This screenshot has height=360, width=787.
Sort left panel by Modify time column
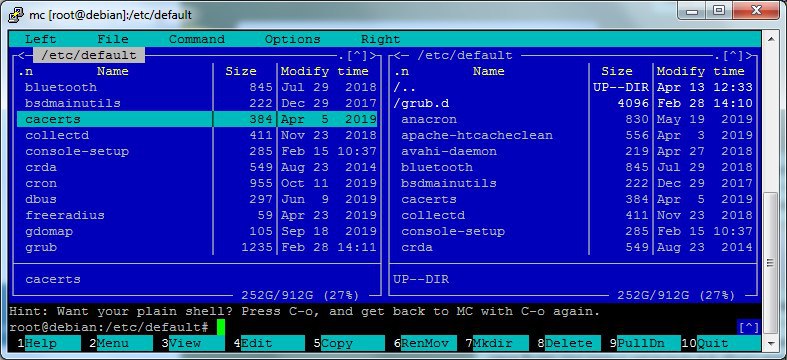coord(325,71)
